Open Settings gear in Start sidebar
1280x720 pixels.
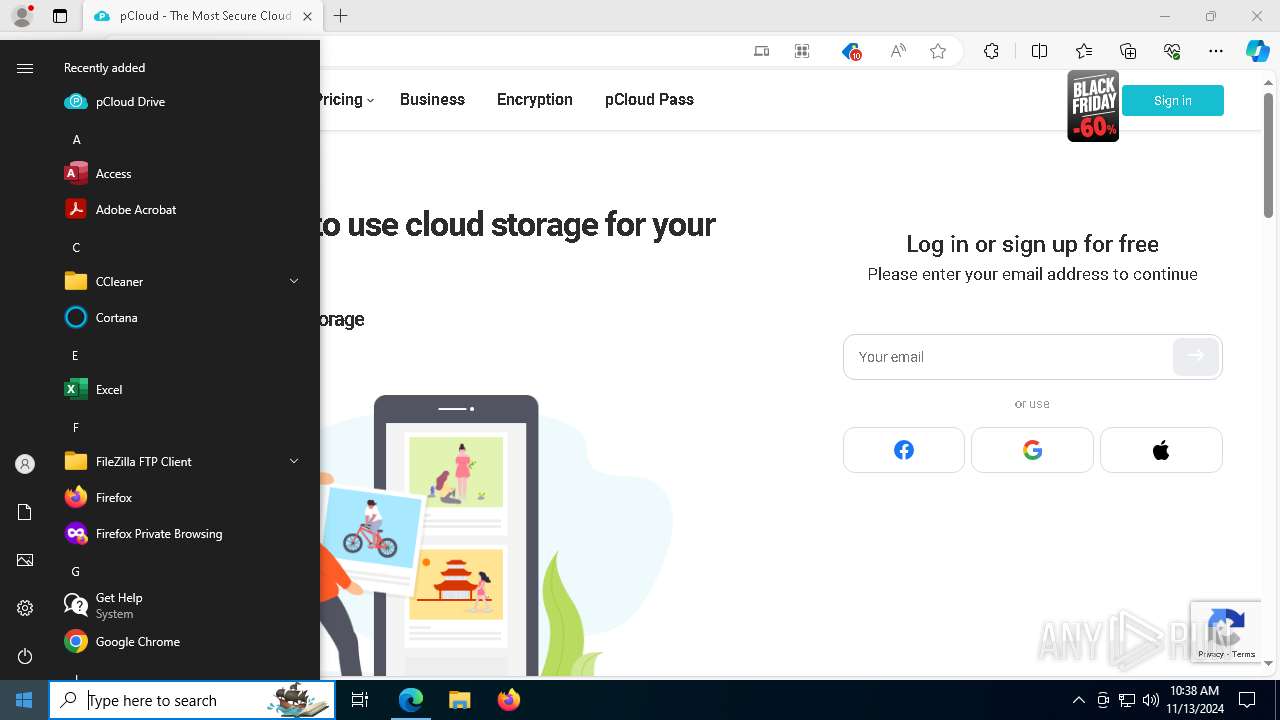tap(25, 608)
